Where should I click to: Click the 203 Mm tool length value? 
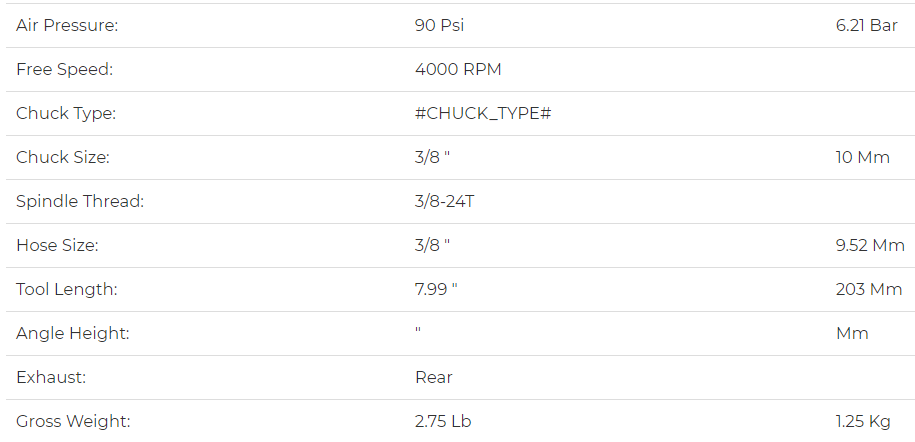coord(869,289)
